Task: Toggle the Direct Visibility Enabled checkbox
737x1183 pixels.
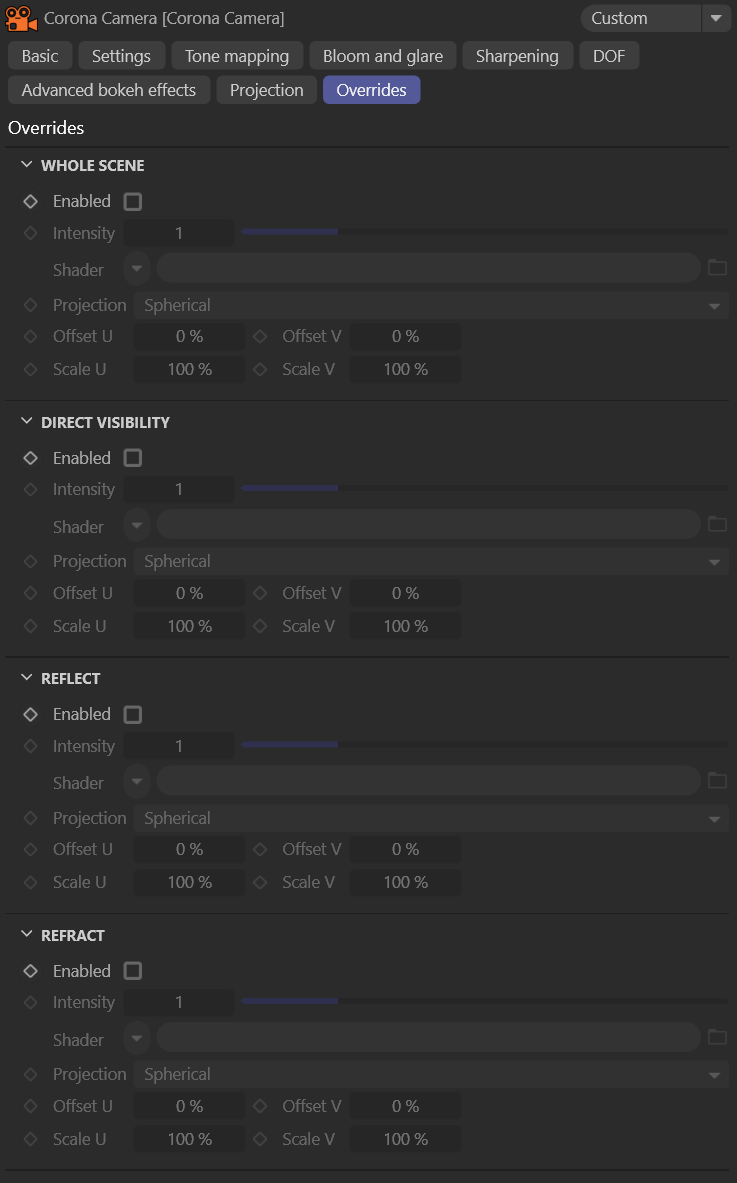Action: (x=133, y=458)
